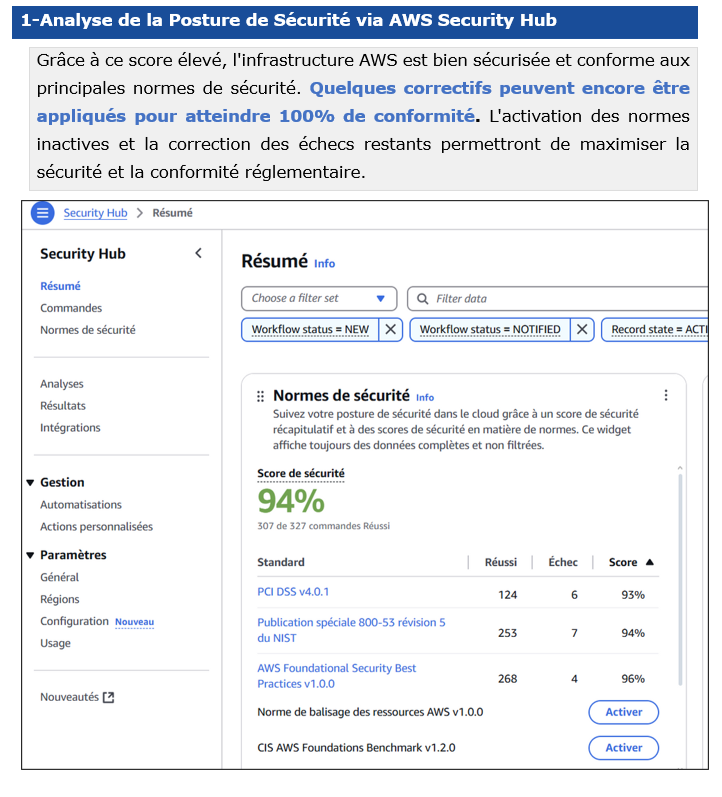Collapse the Paramètres section
Viewport: 722px width, 797px height.
click(30, 555)
